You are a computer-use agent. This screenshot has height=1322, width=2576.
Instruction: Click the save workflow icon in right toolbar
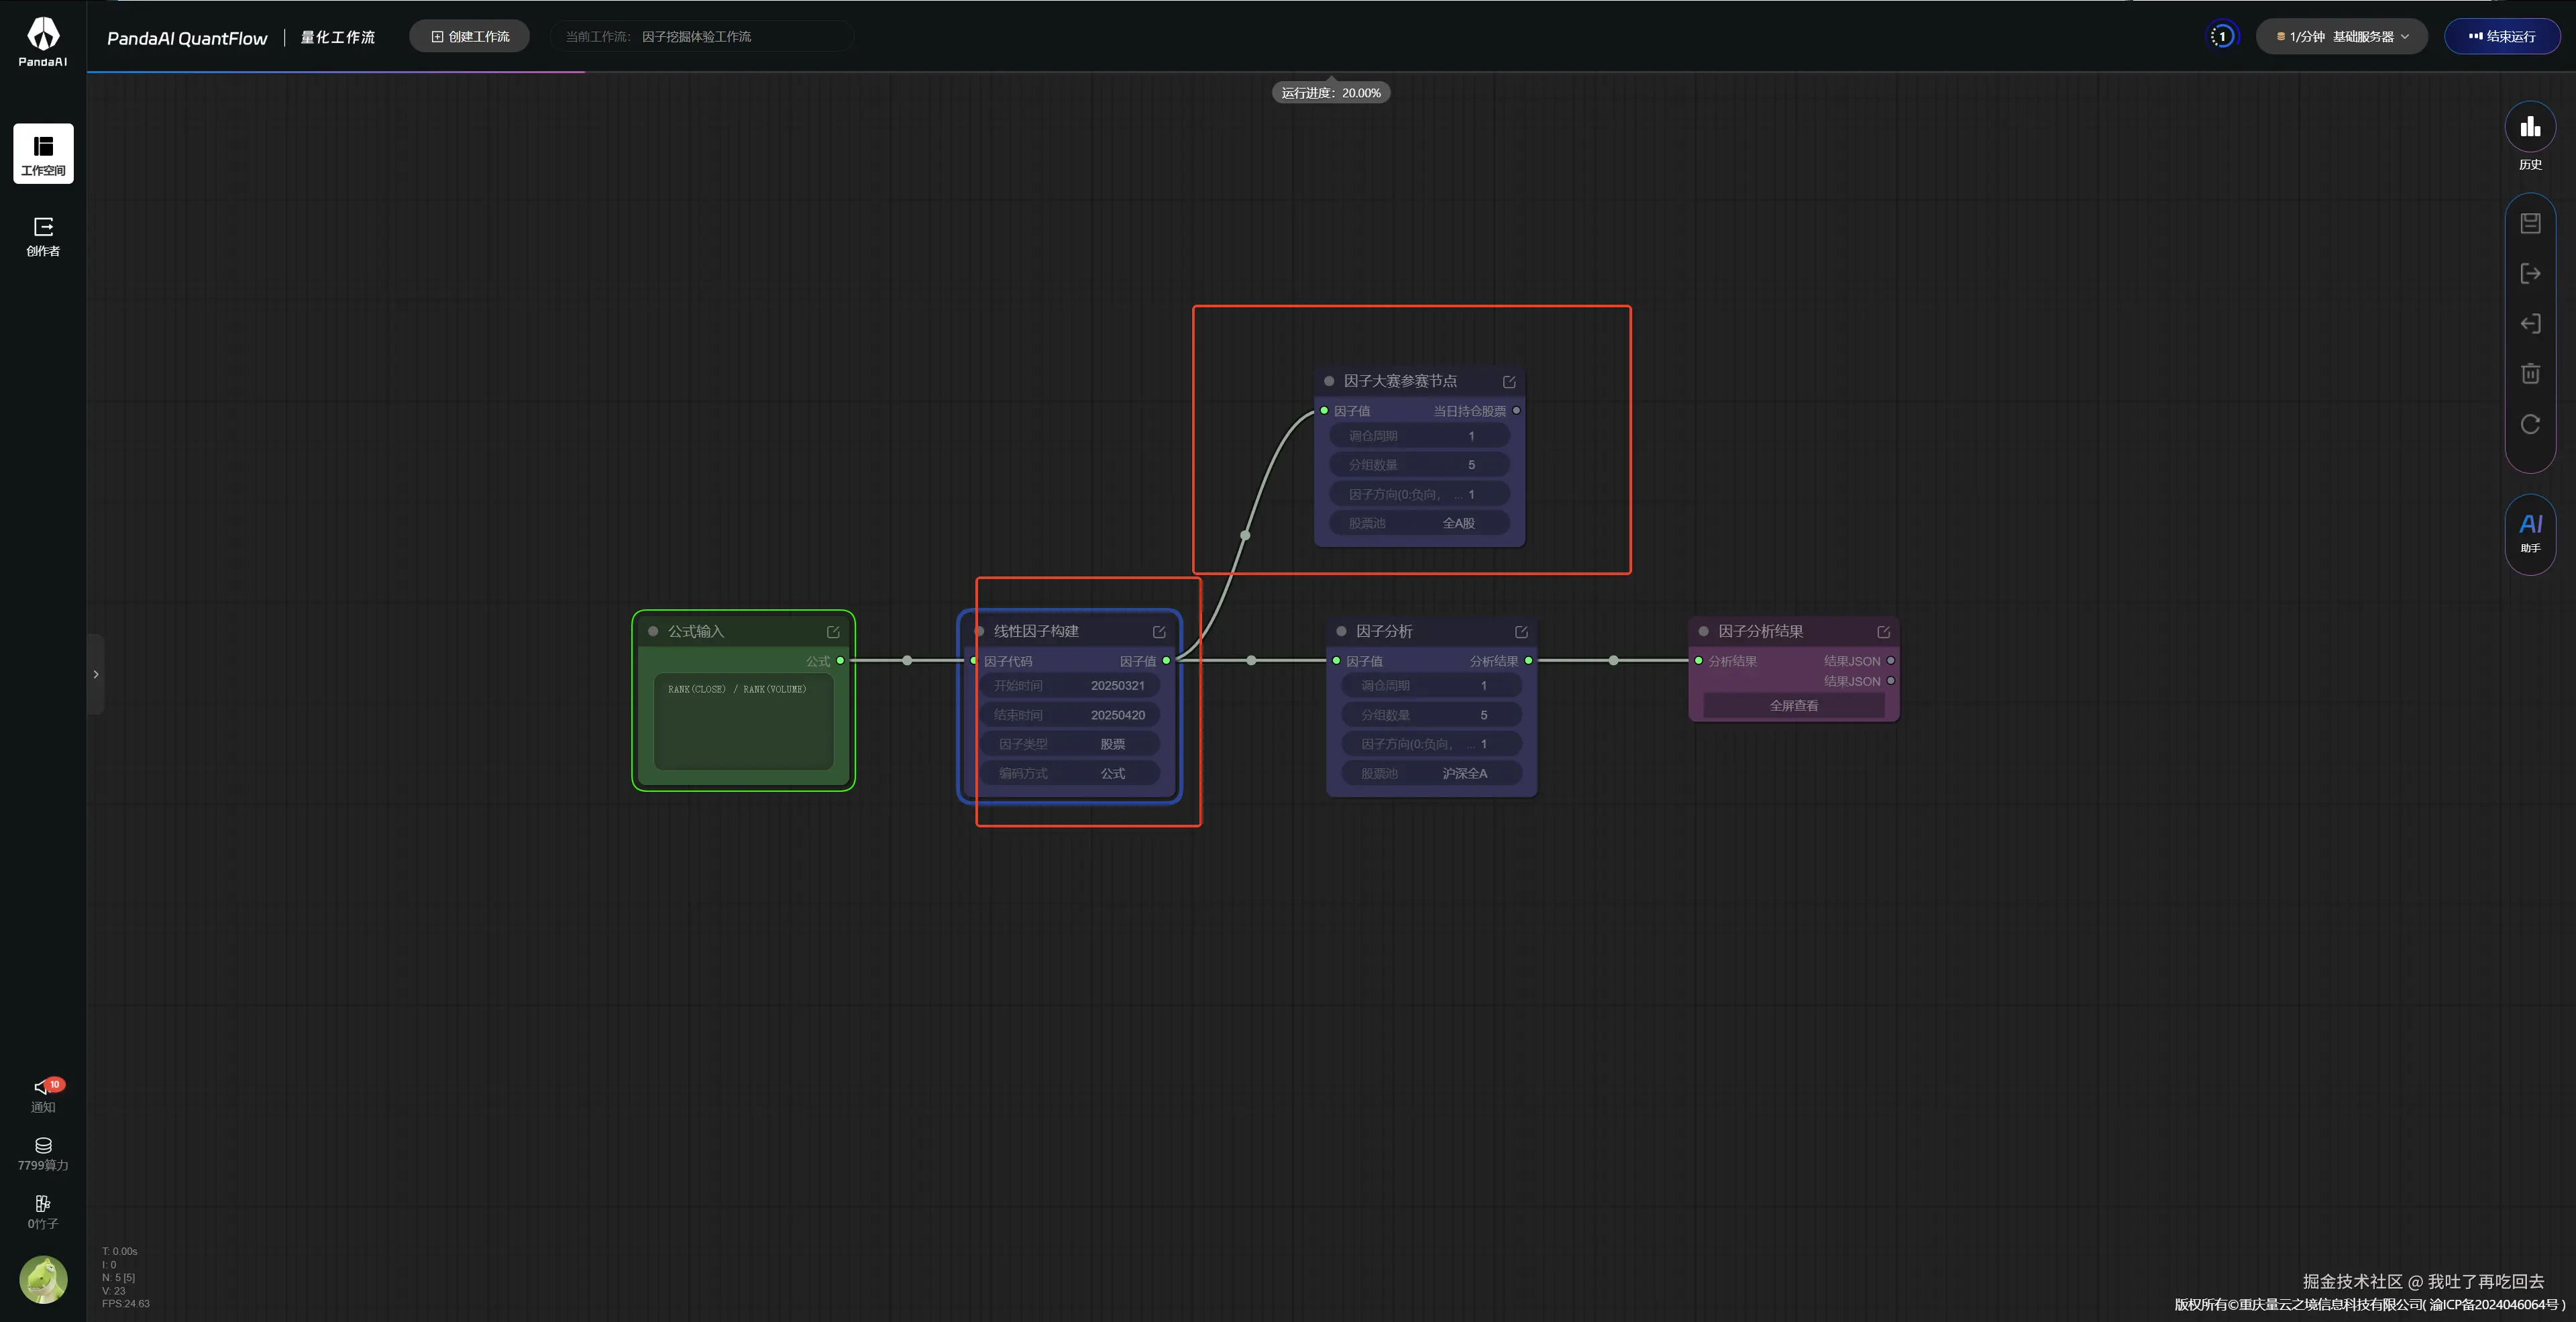coord(2530,223)
